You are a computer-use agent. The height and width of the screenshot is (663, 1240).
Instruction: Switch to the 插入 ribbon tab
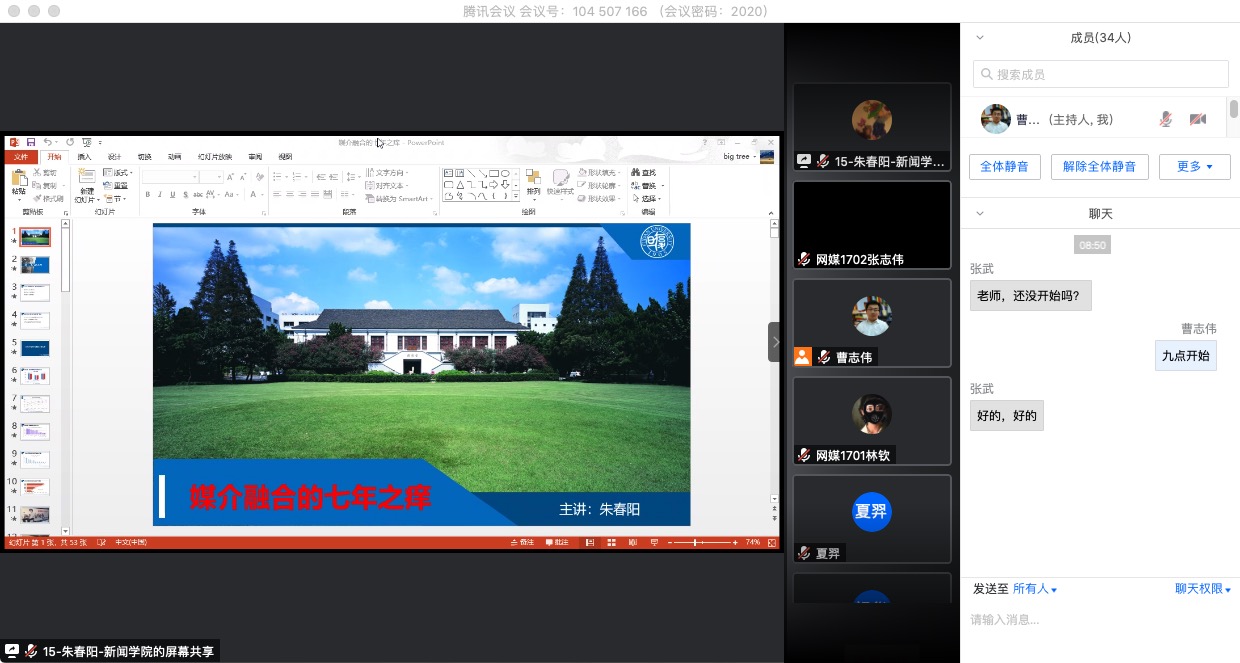pyautogui.click(x=84, y=157)
